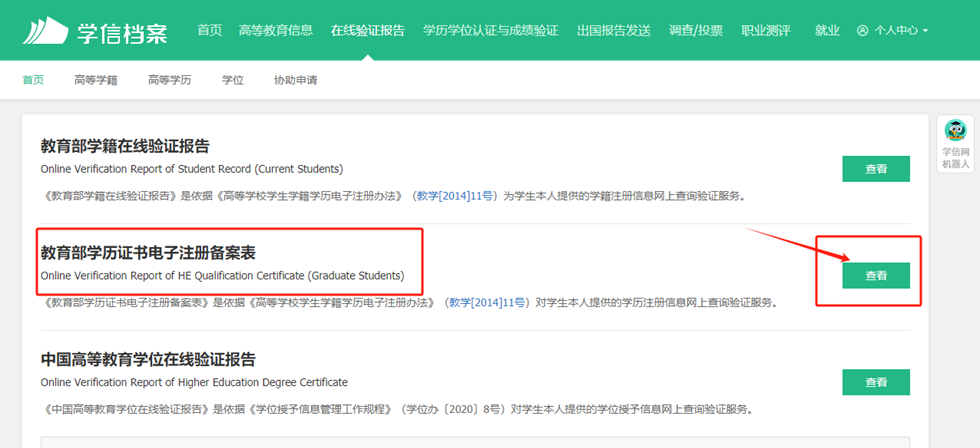Click 查看 for 教育部学籍在线验证报告
The height and width of the screenshot is (448, 980).
tap(875, 169)
